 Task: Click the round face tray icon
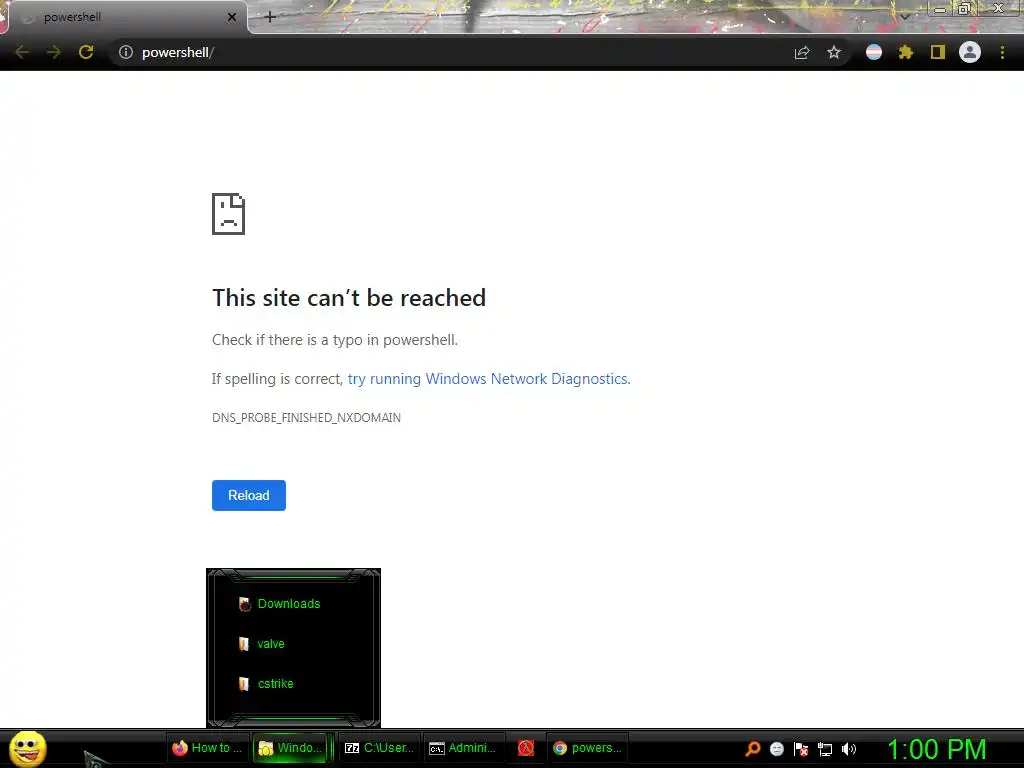(x=776, y=749)
